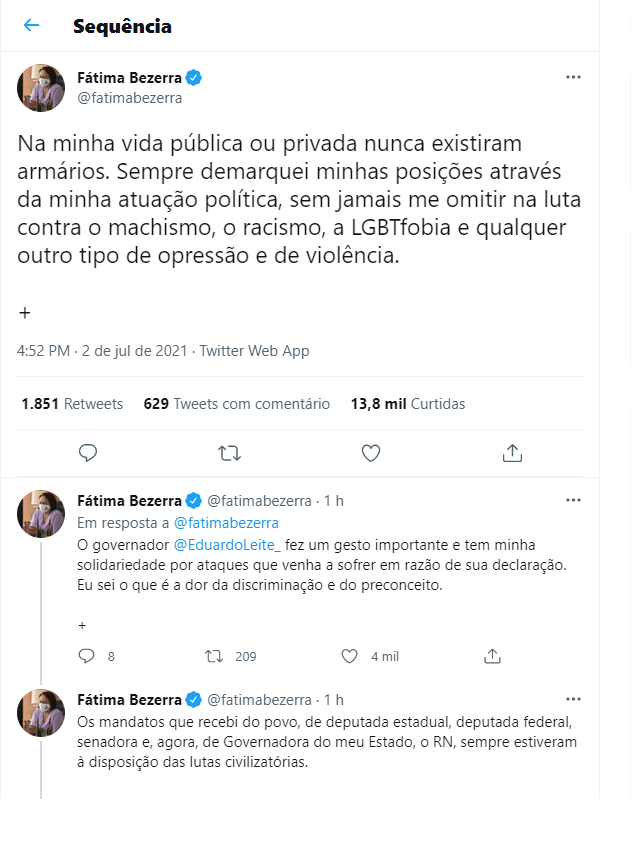Reply to the Eduardo Leite tweet
636x867 pixels.
pos(87,656)
